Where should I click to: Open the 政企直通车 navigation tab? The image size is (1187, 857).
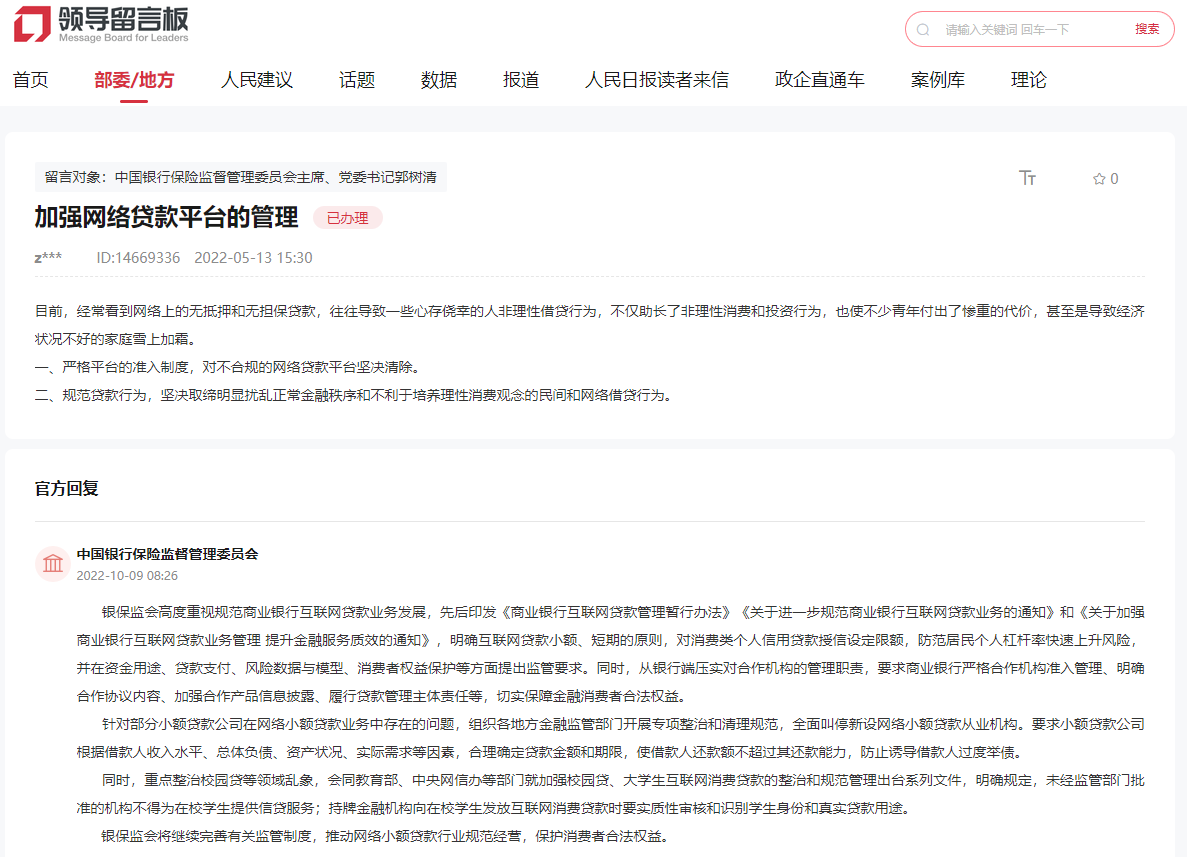coord(819,80)
